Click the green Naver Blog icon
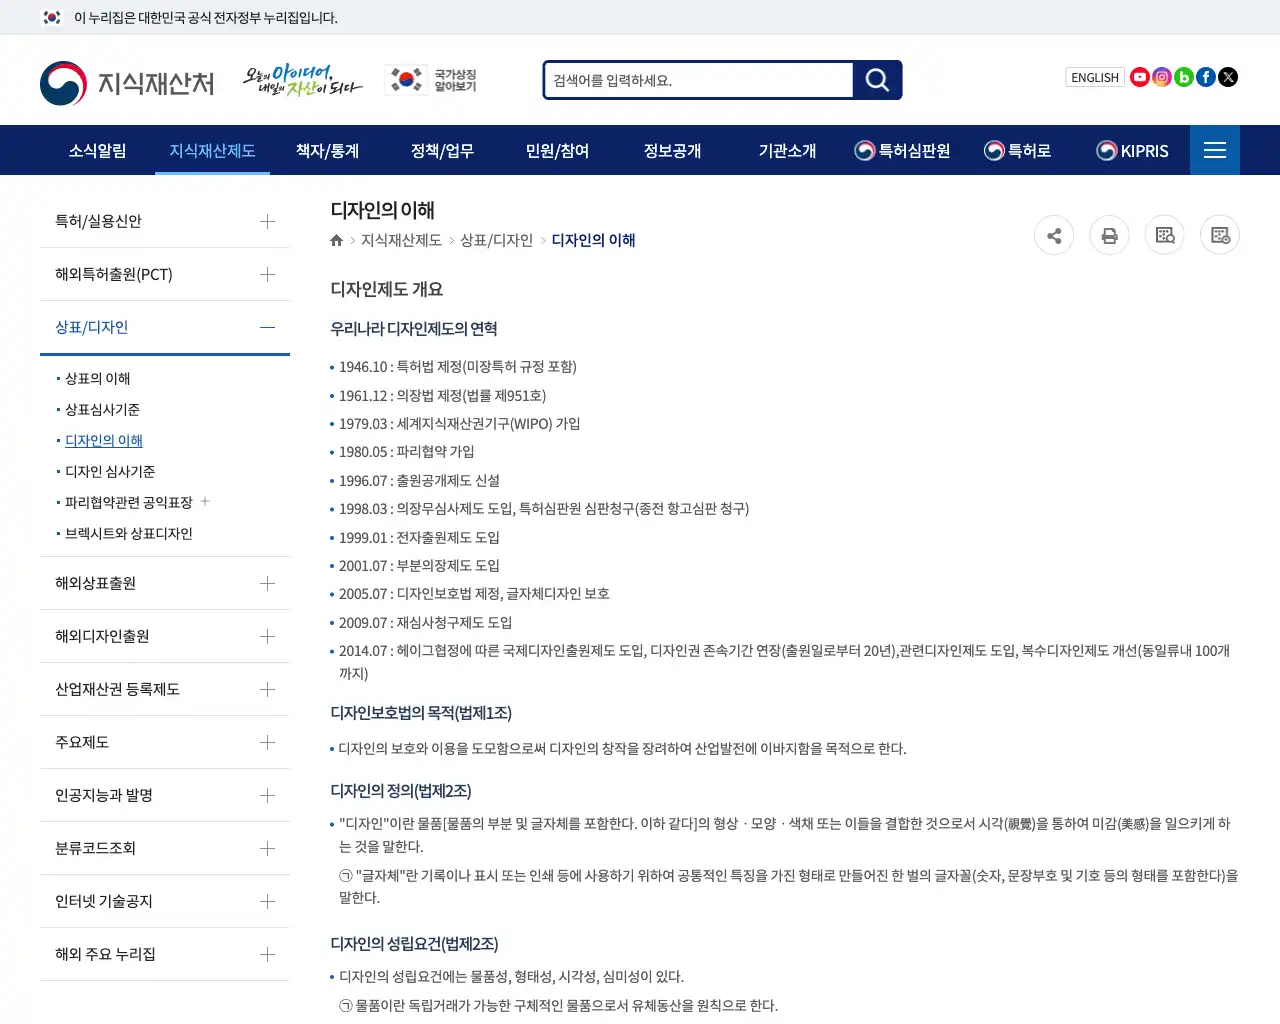The height and width of the screenshot is (1024, 1280). (x=1183, y=76)
